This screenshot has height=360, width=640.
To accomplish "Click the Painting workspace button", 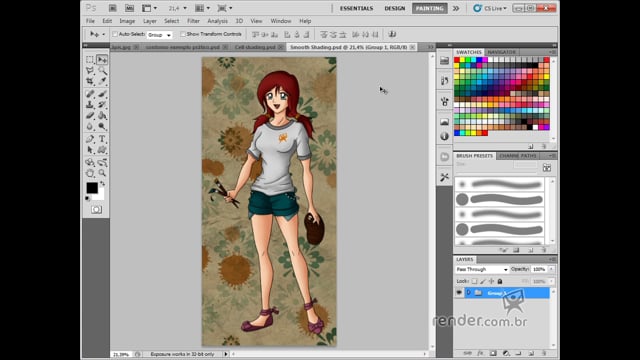I will click(x=429, y=8).
